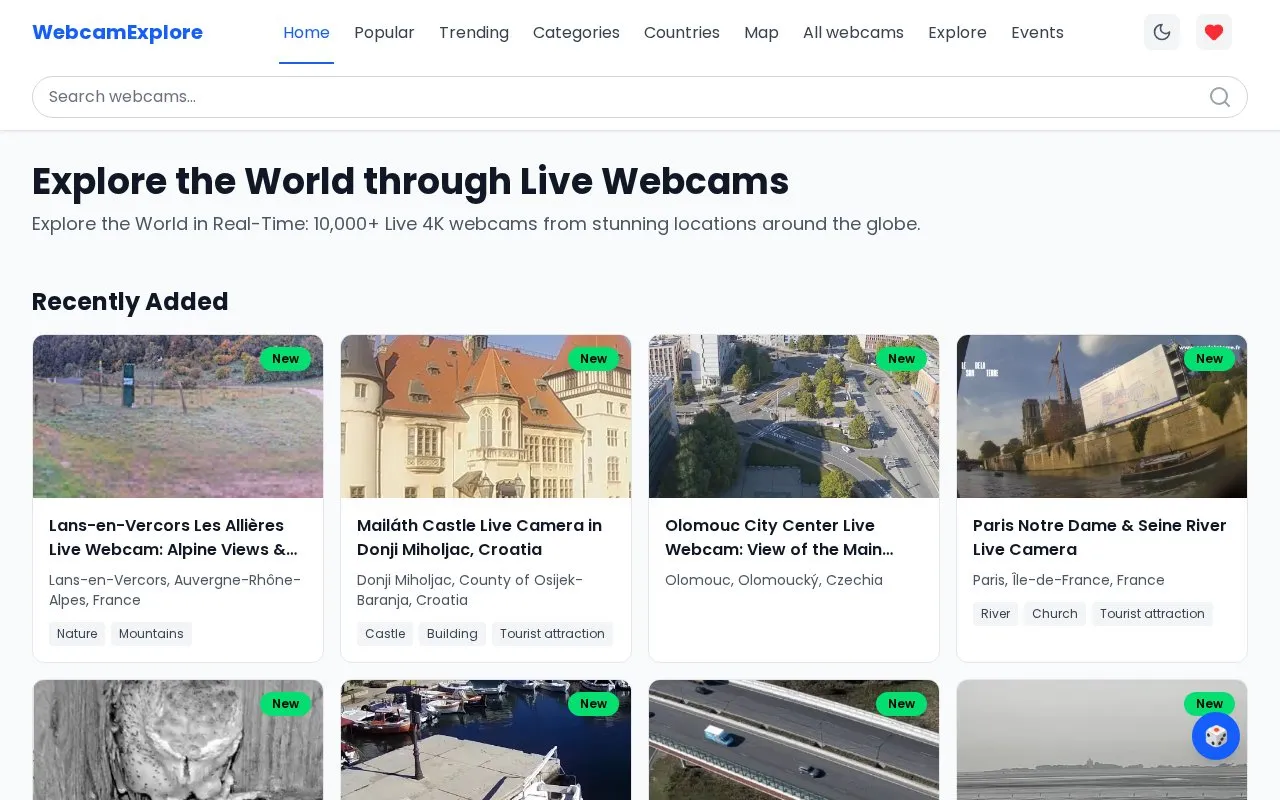This screenshot has height=800, width=1280.
Task: Click Donji Miholjac, County of Osijek-Baranja location
Action: coord(470,590)
